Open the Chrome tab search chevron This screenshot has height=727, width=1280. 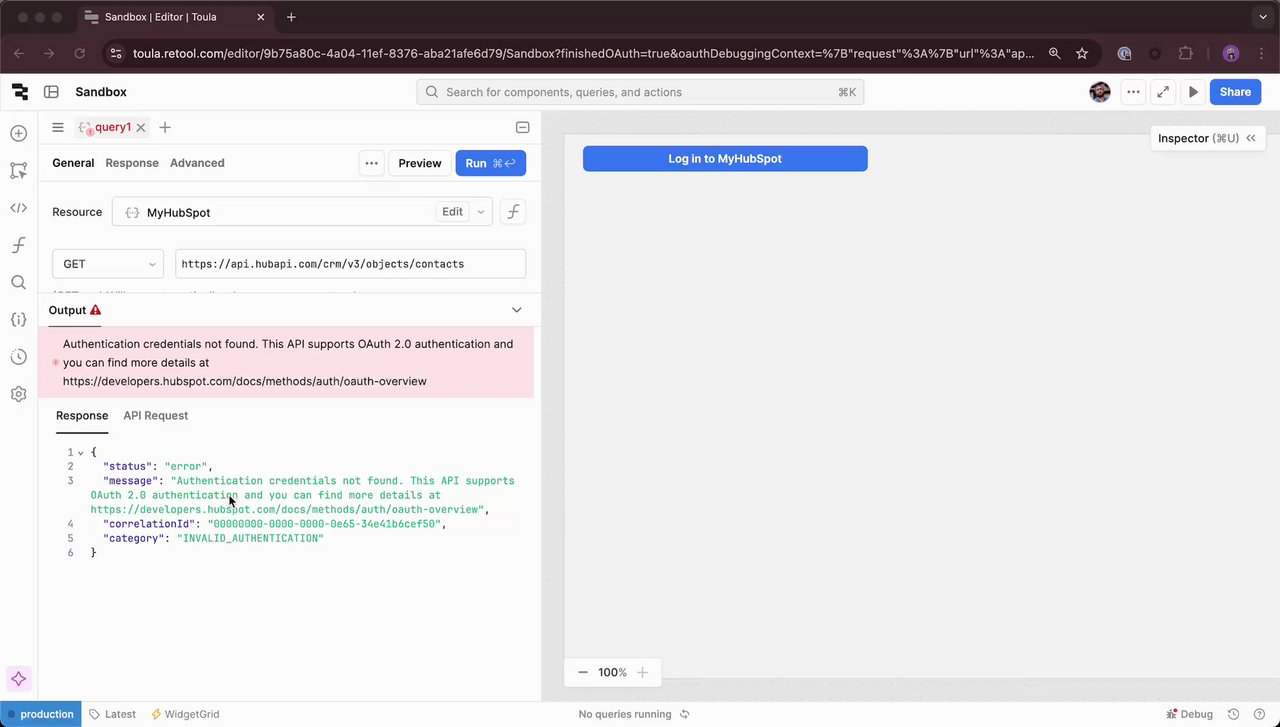[1264, 17]
